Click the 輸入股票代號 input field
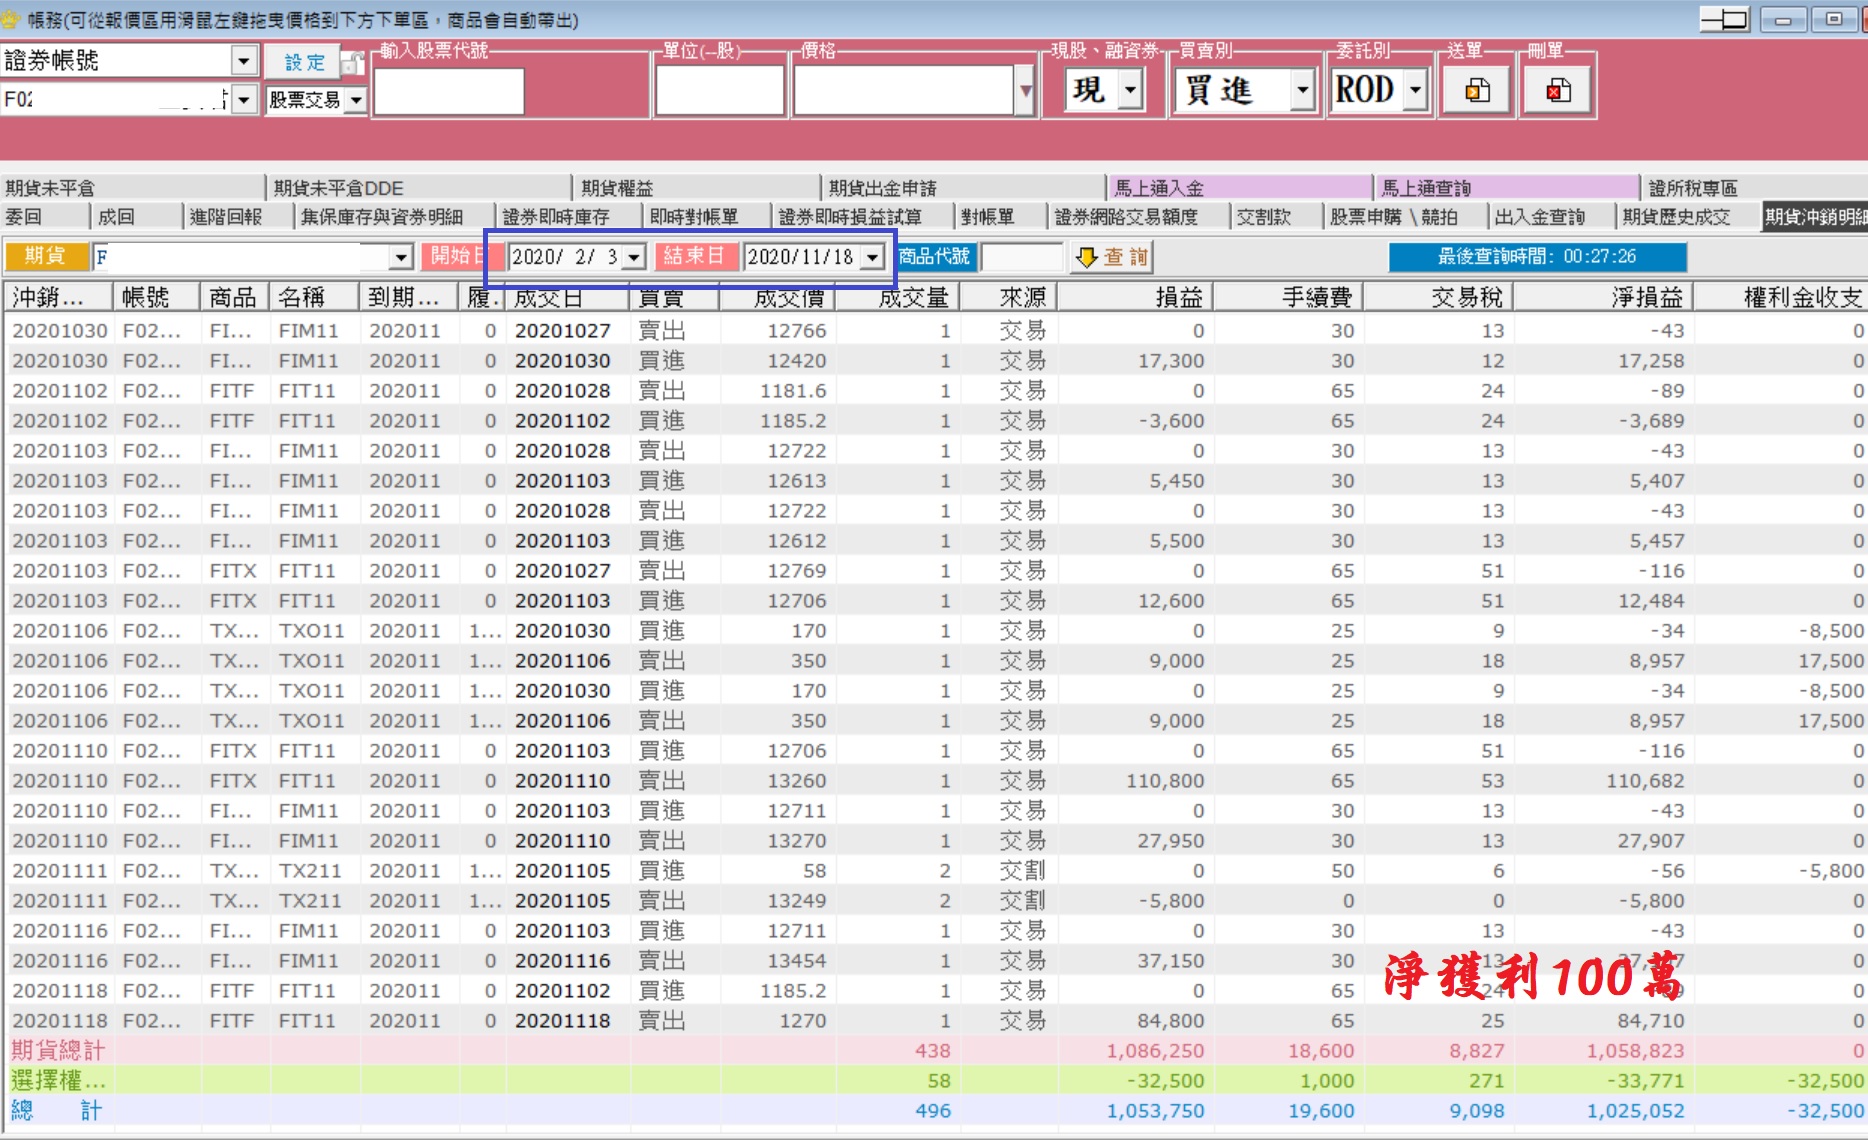1868x1140 pixels. (449, 92)
